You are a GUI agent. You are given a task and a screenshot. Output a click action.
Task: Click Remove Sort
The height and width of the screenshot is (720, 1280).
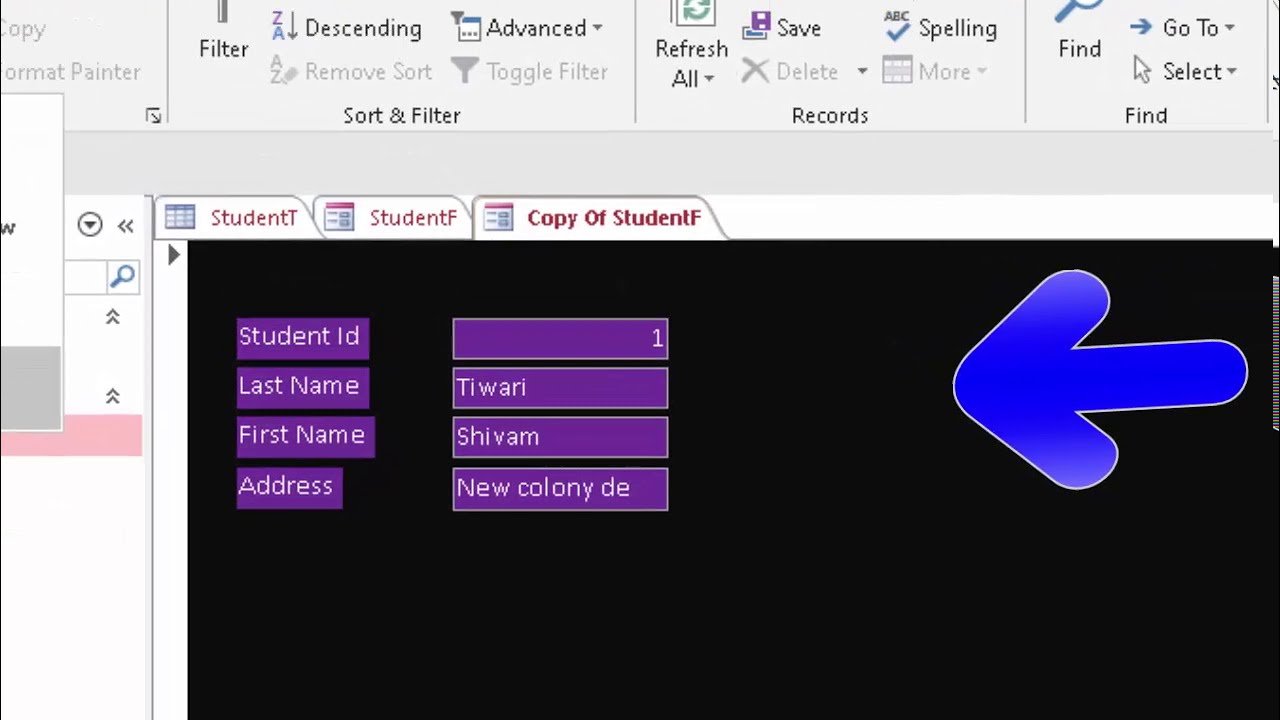pos(351,72)
